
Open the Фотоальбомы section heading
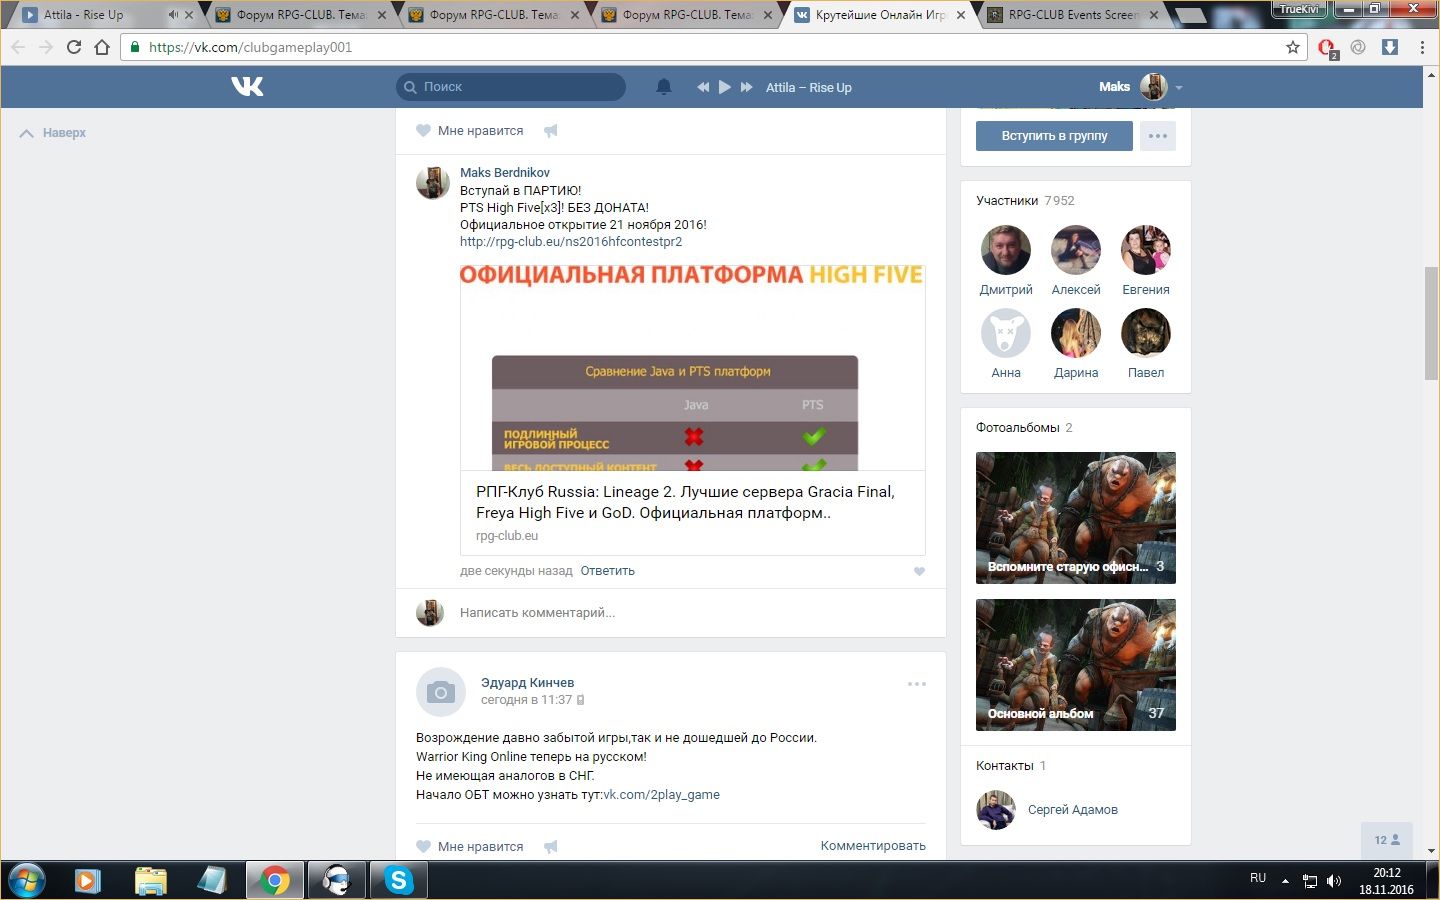click(1024, 428)
